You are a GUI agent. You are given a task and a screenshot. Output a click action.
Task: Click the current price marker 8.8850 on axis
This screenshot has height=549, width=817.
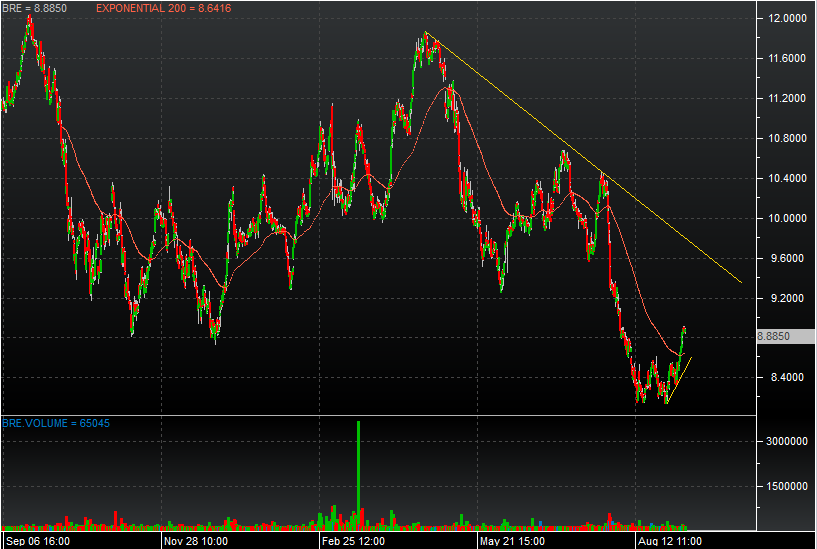[x=786, y=336]
